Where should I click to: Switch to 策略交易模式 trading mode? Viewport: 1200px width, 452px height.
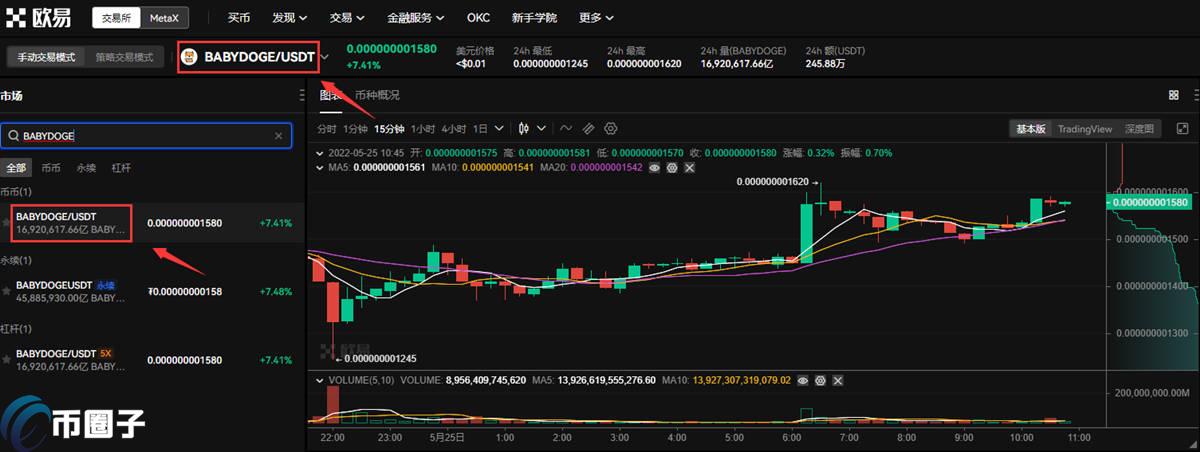click(125, 58)
